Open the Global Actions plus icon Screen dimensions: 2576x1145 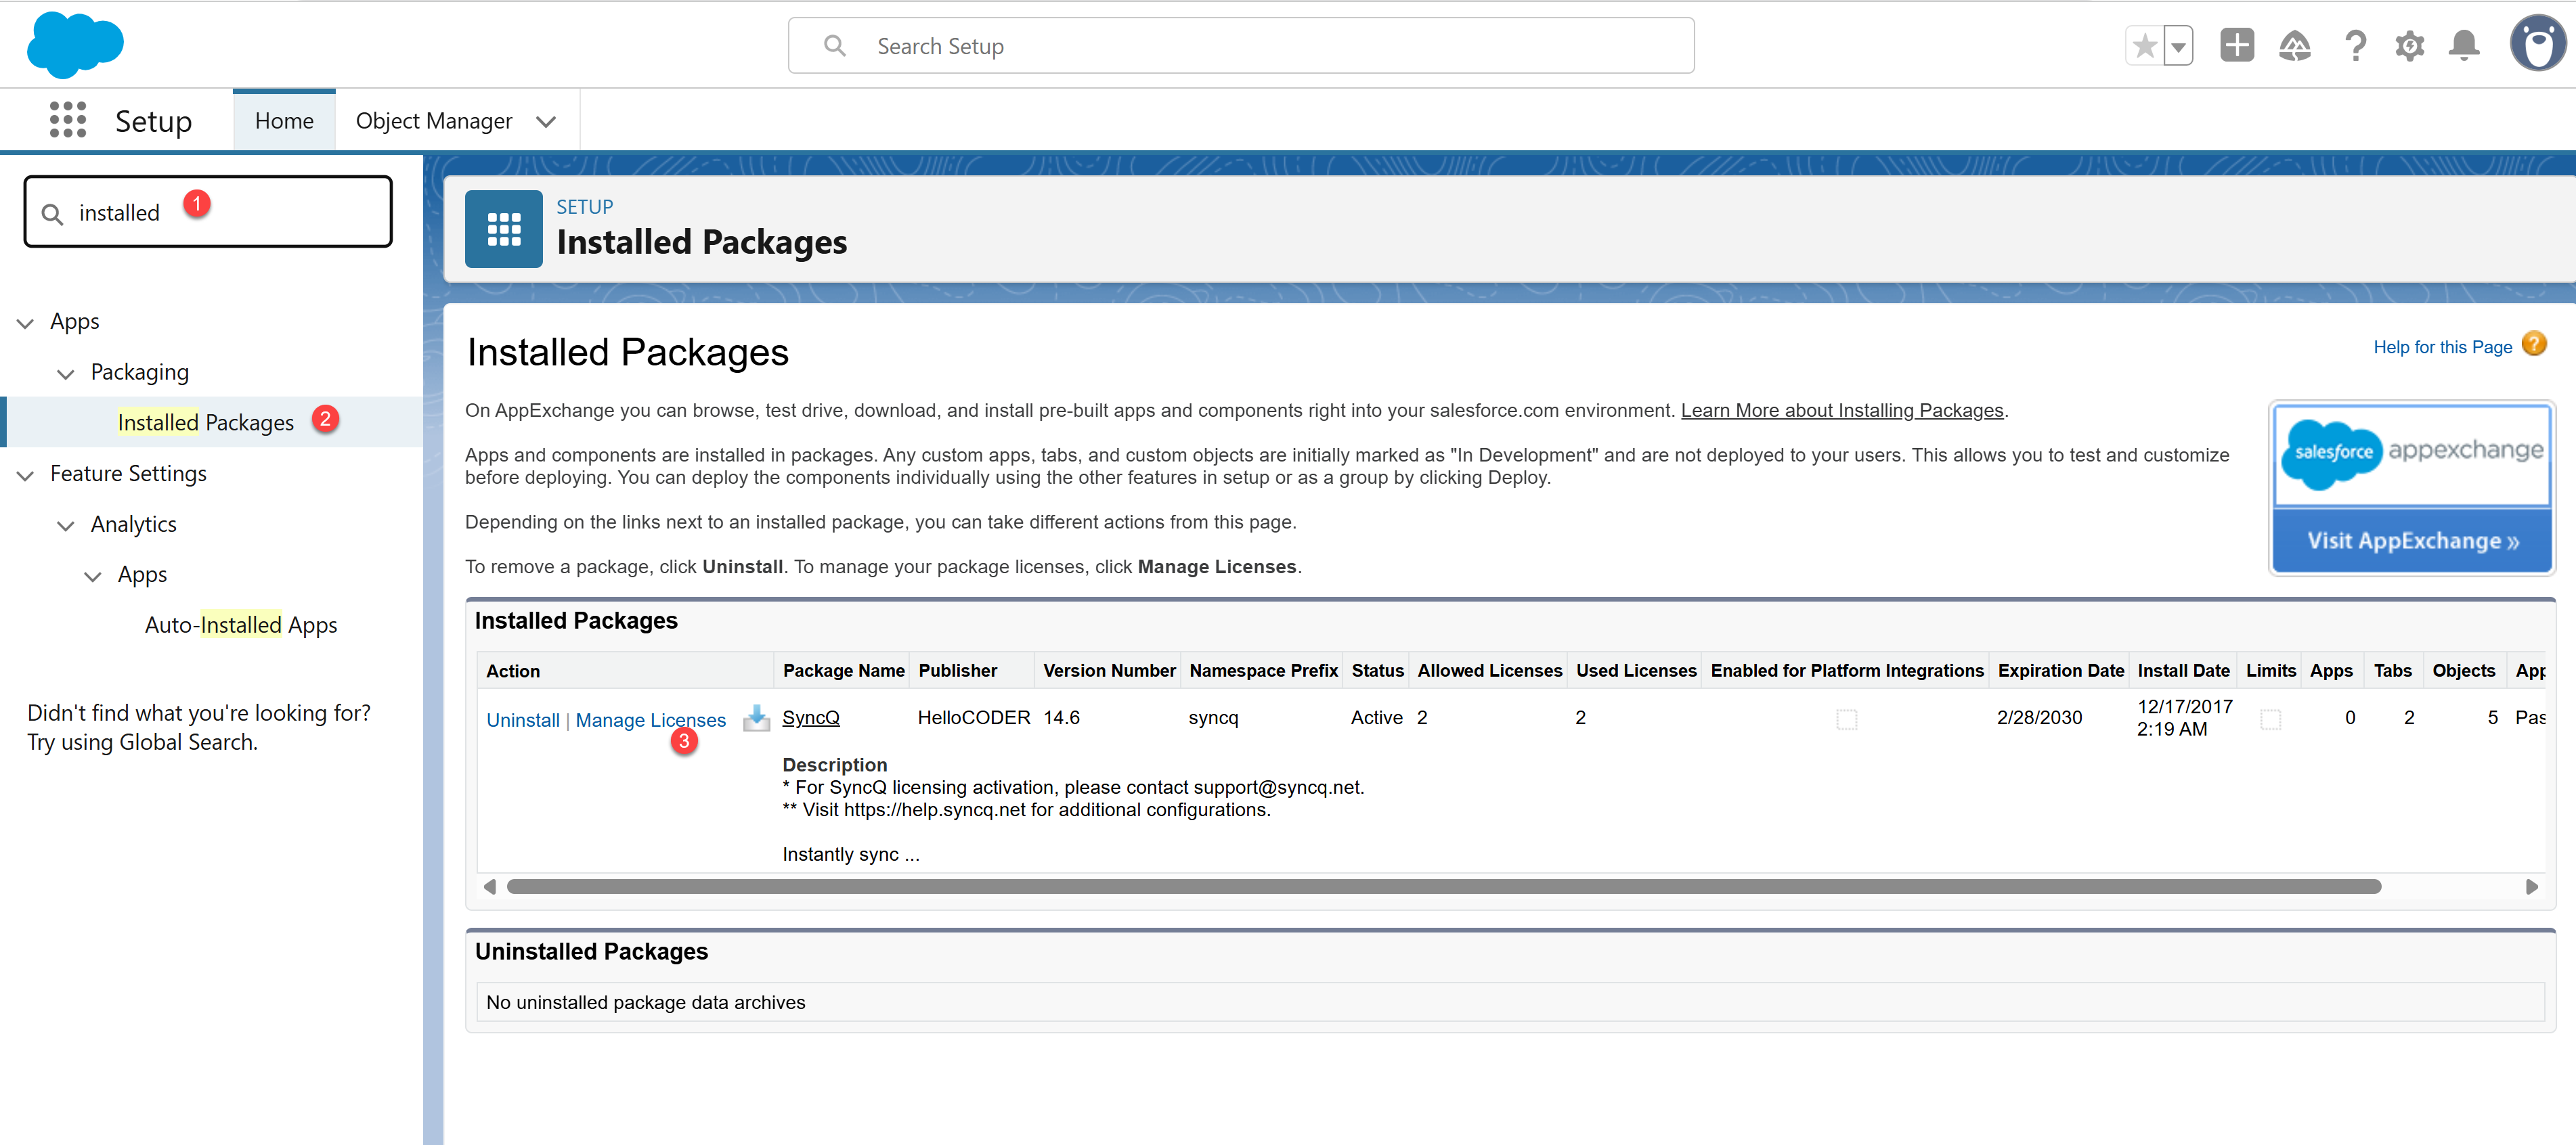point(2237,45)
